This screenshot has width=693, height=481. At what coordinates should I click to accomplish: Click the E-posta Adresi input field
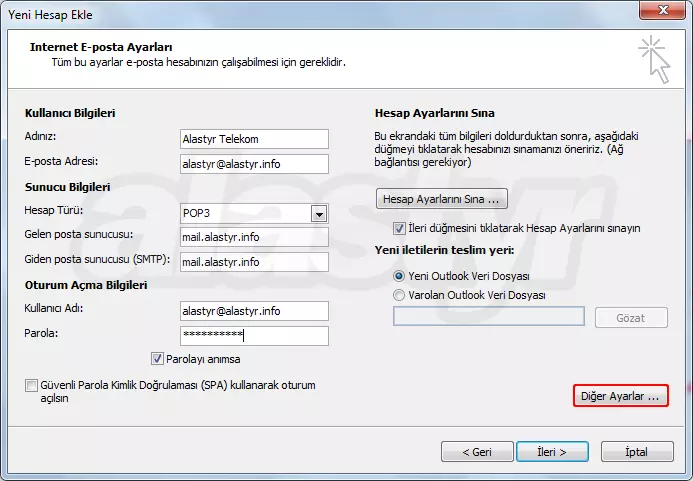point(254,164)
